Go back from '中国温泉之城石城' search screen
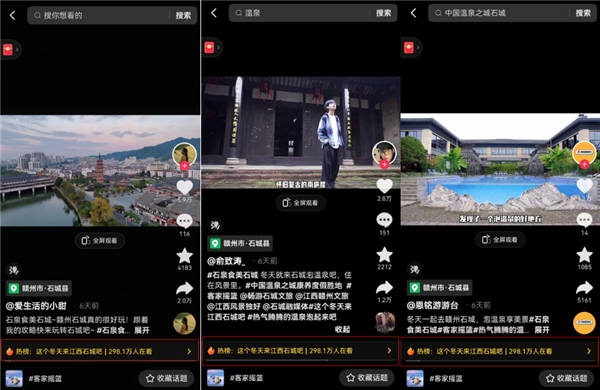This screenshot has width=600, height=390. coord(413,13)
